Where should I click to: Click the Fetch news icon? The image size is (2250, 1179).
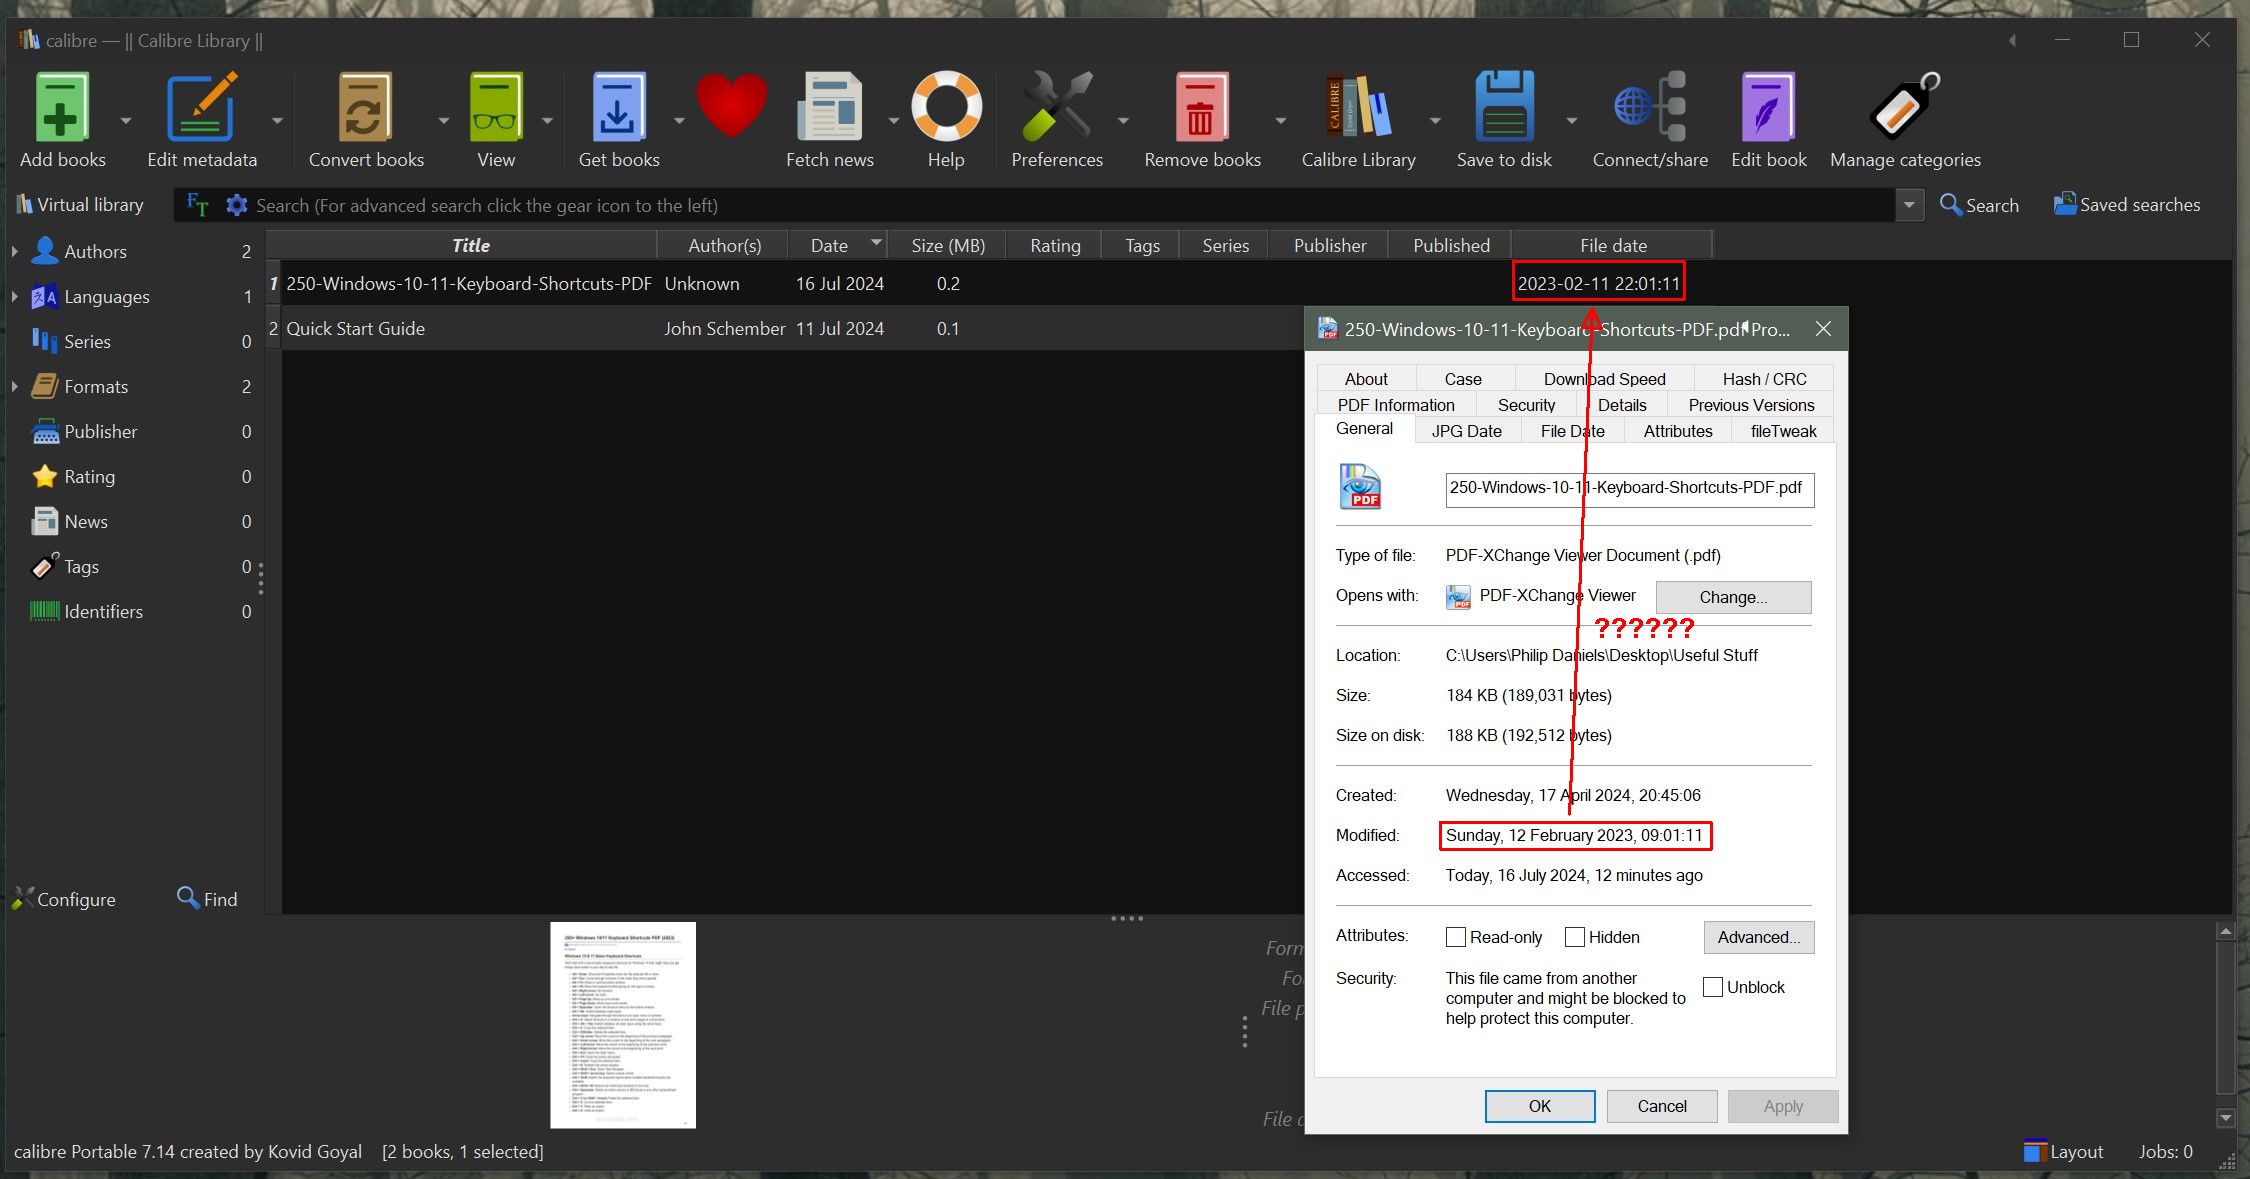(829, 108)
